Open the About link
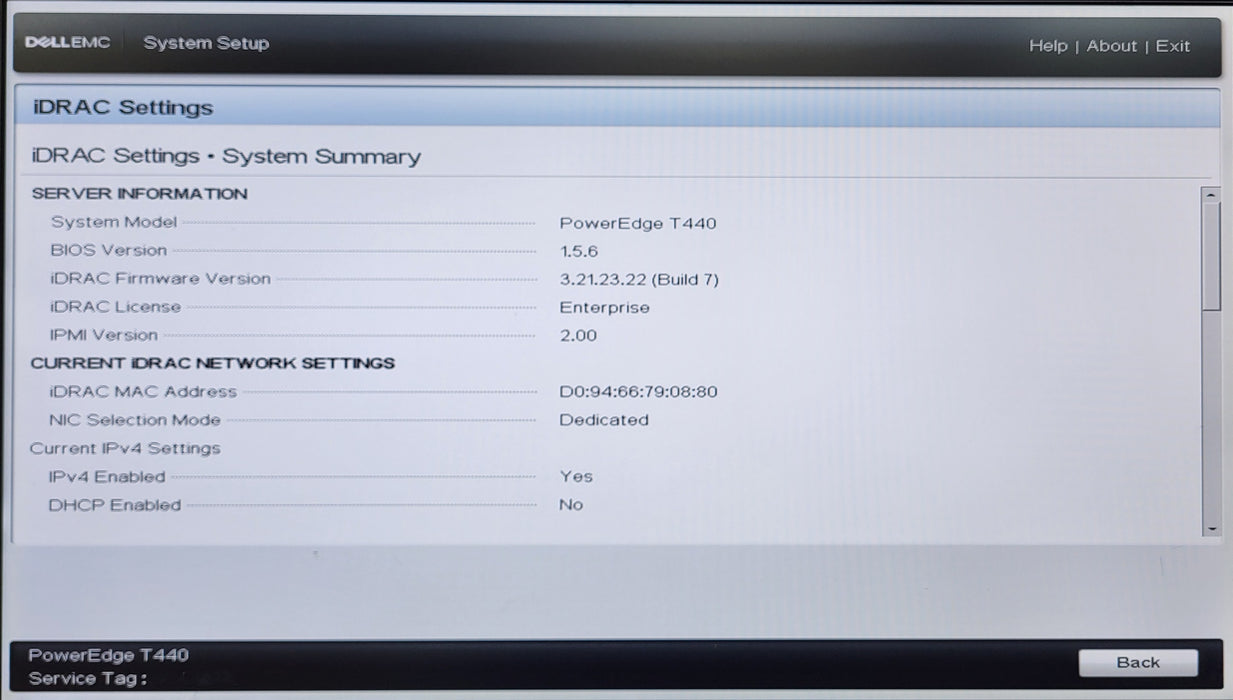The image size is (1233, 700). pos(1111,46)
